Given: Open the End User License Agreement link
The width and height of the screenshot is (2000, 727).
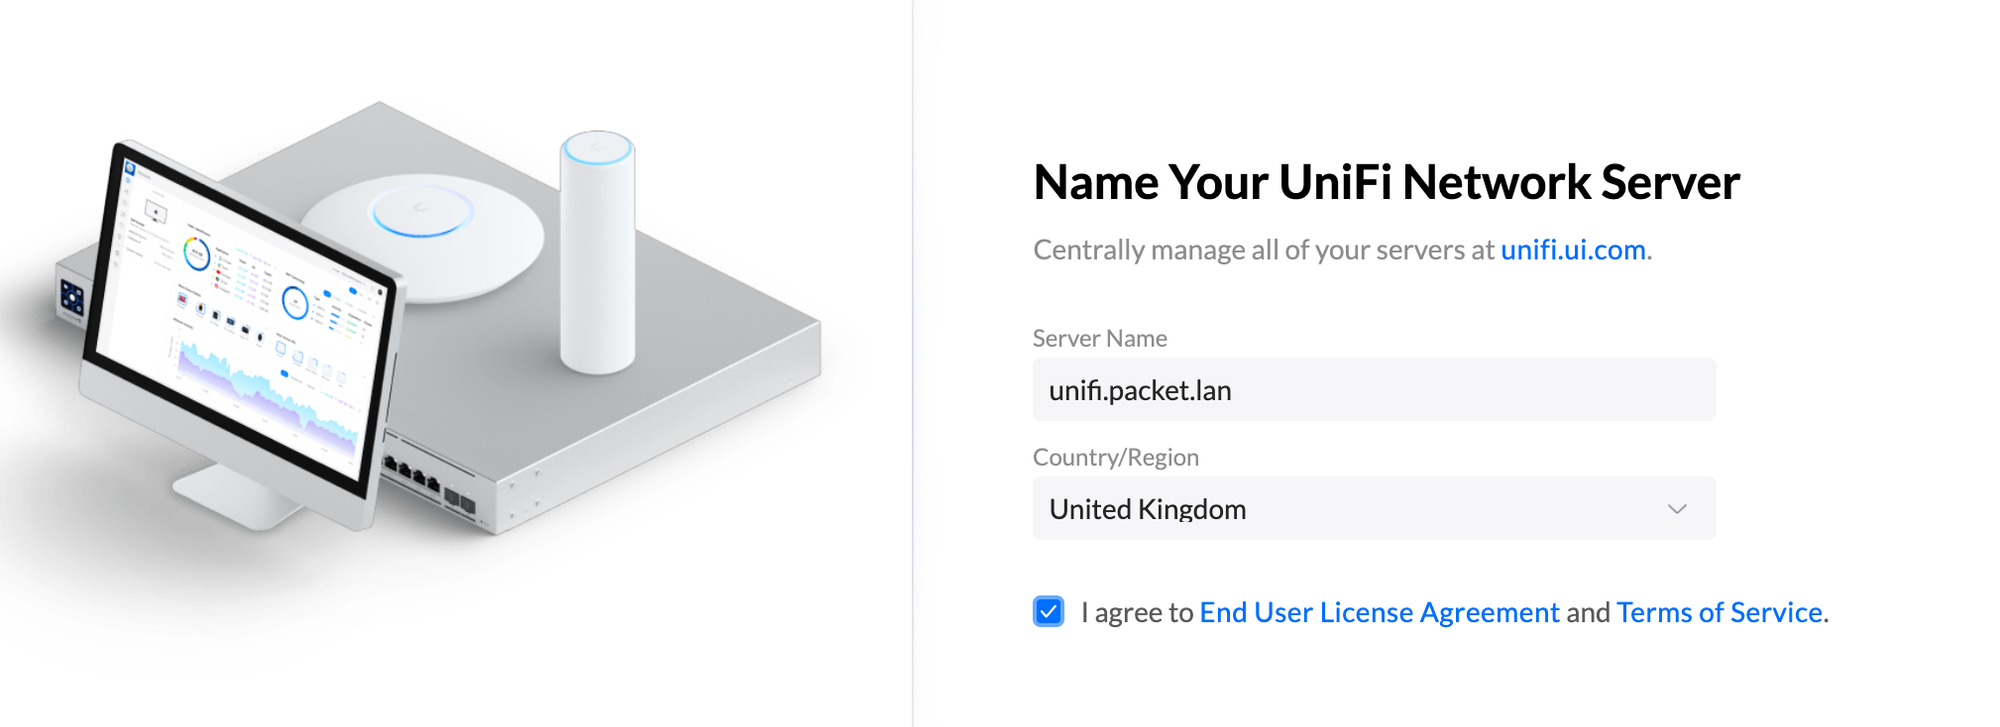Looking at the screenshot, I should pos(1378,612).
